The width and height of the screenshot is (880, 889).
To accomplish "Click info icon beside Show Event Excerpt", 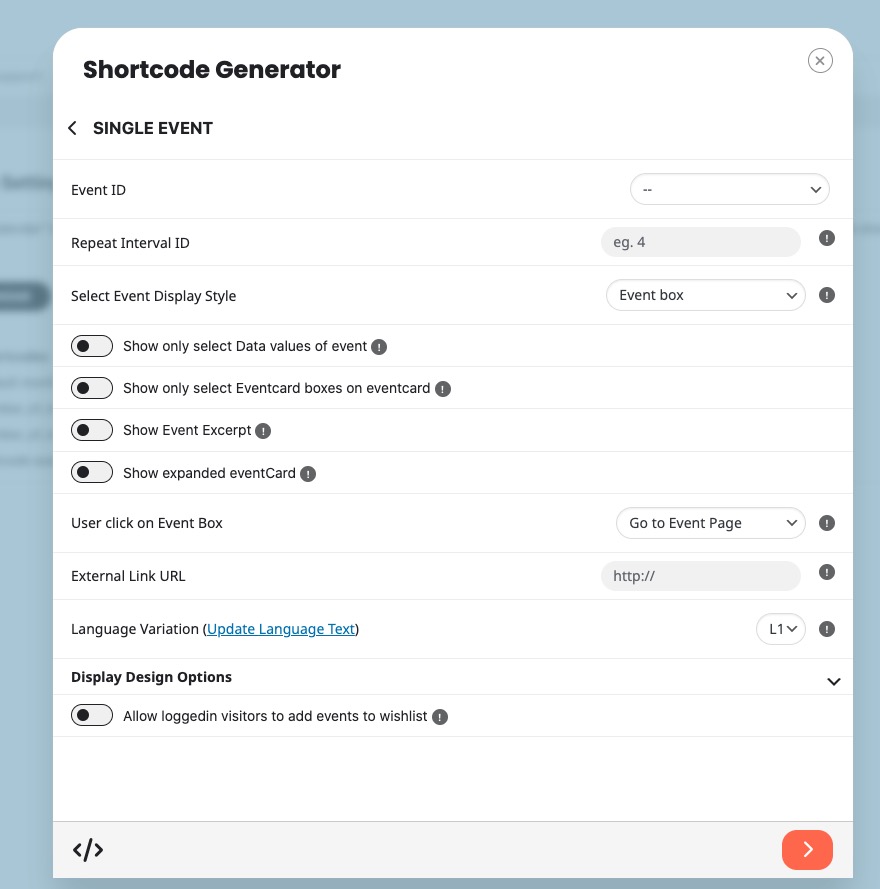I will [x=263, y=431].
